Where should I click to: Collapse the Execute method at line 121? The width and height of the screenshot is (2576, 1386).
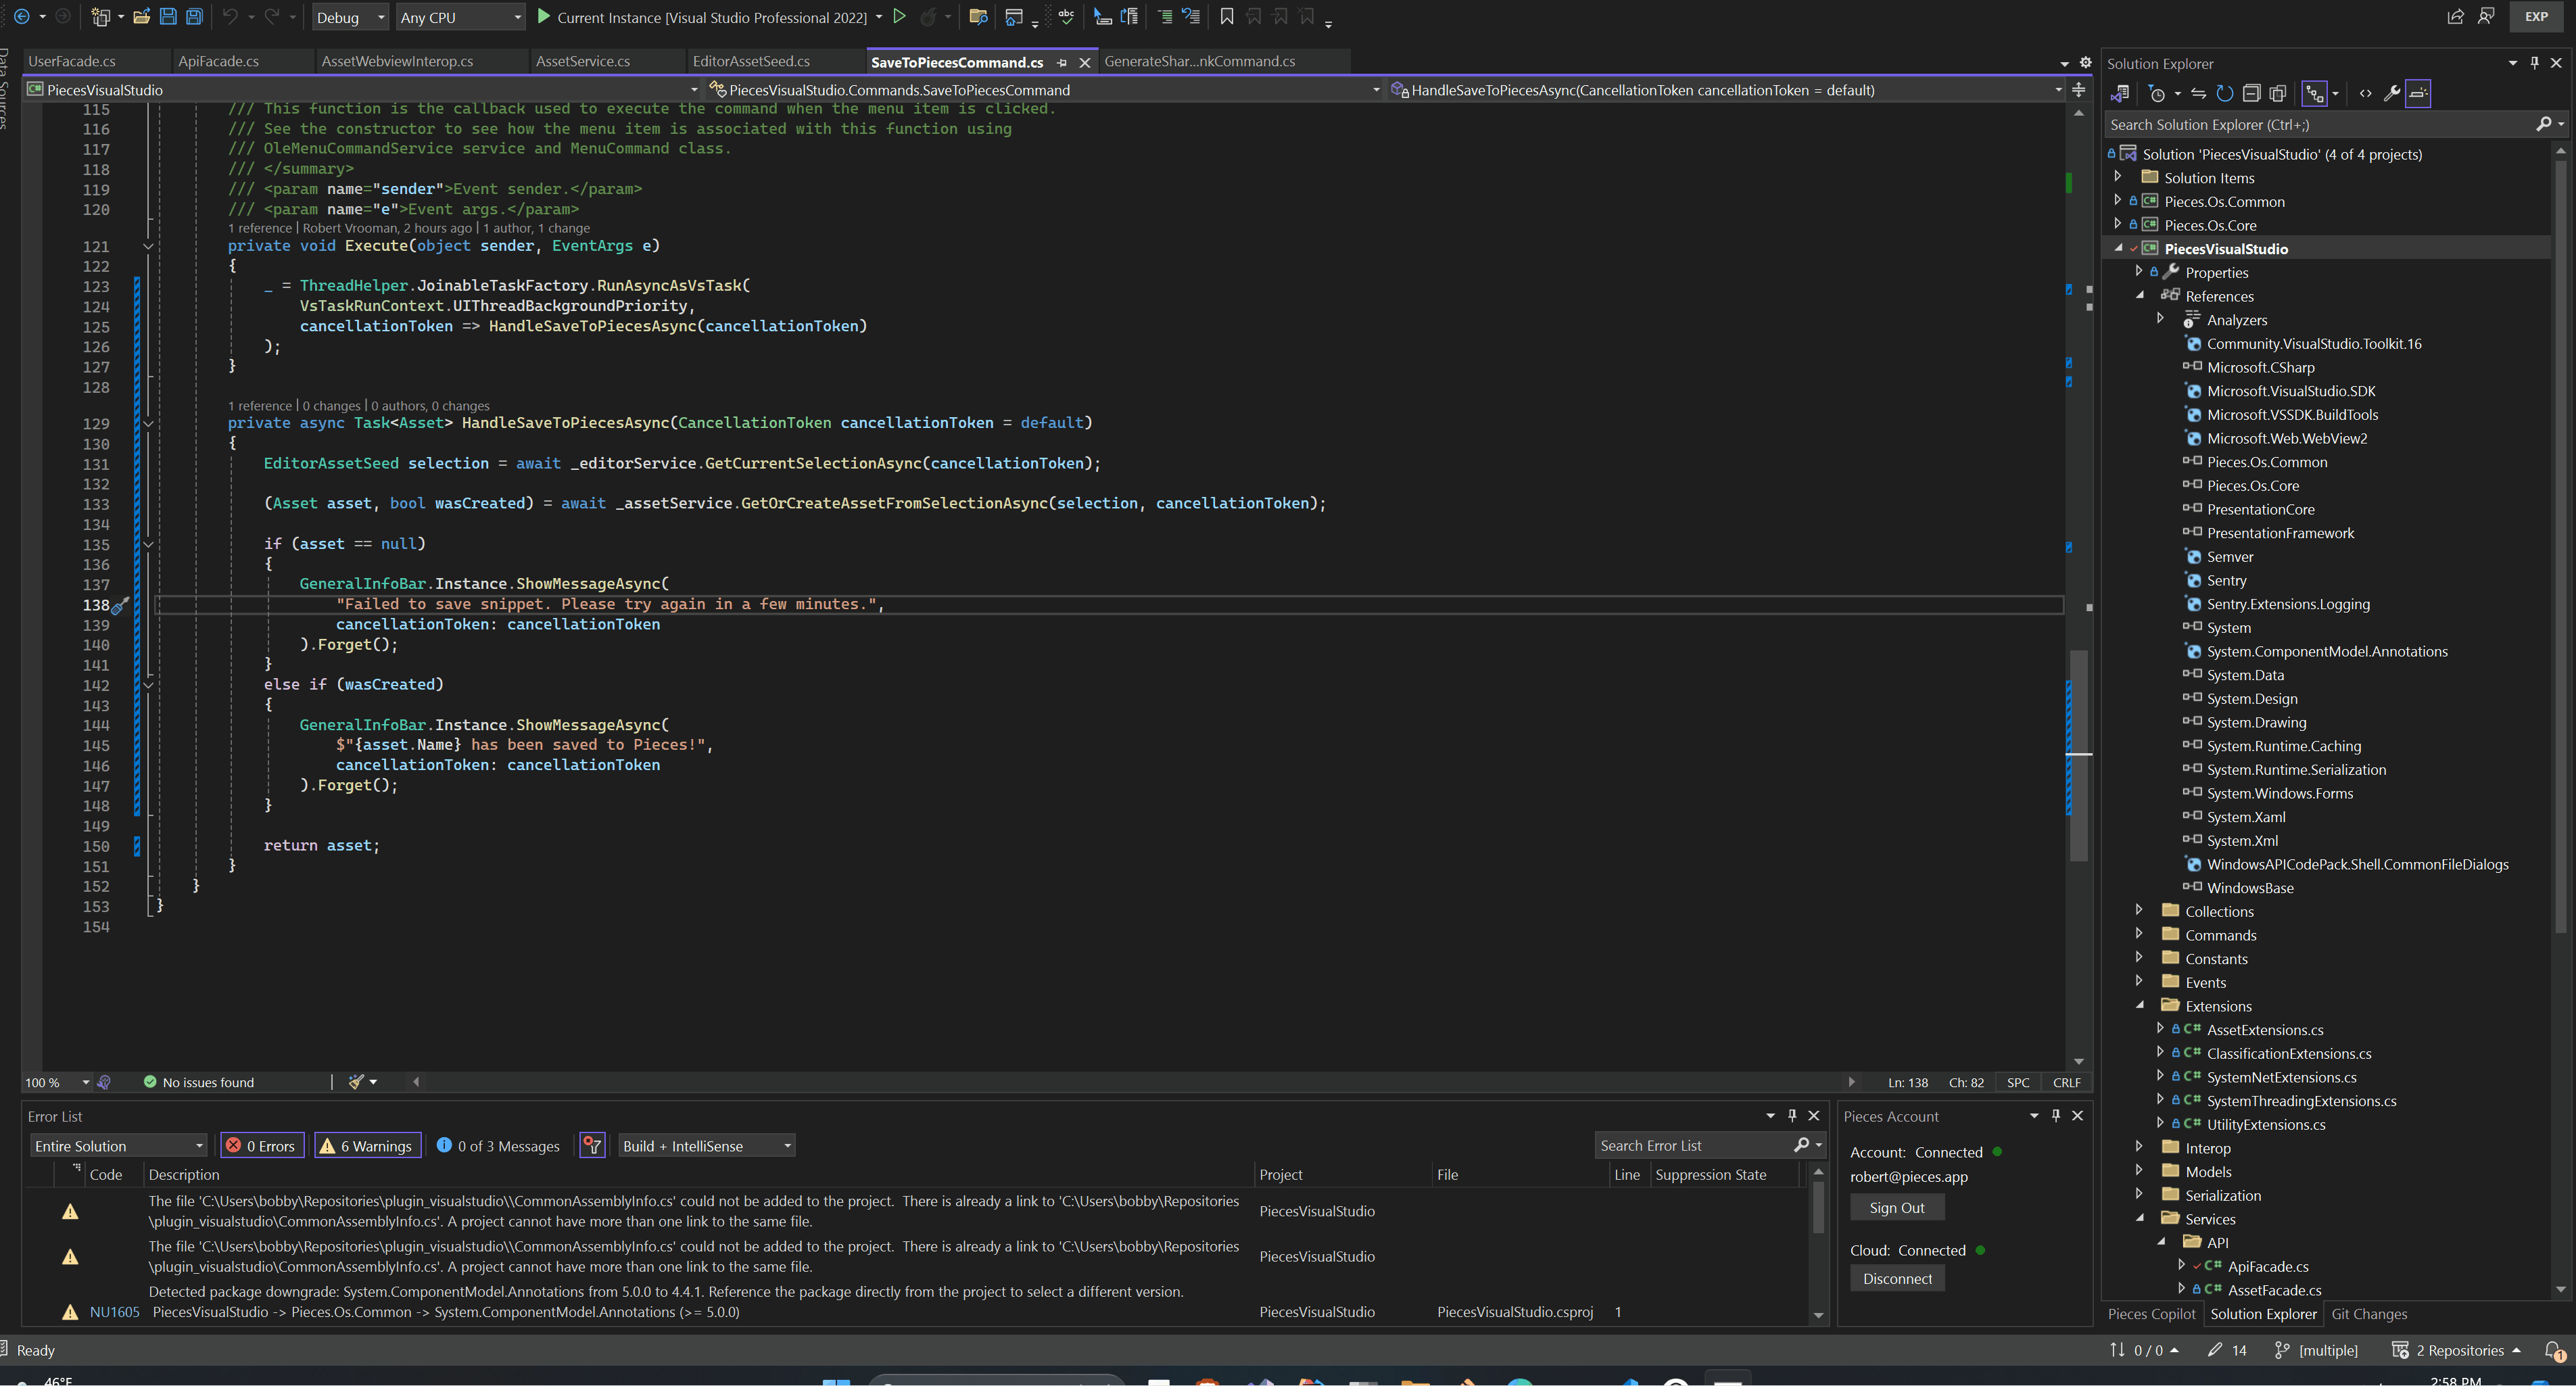(148, 246)
